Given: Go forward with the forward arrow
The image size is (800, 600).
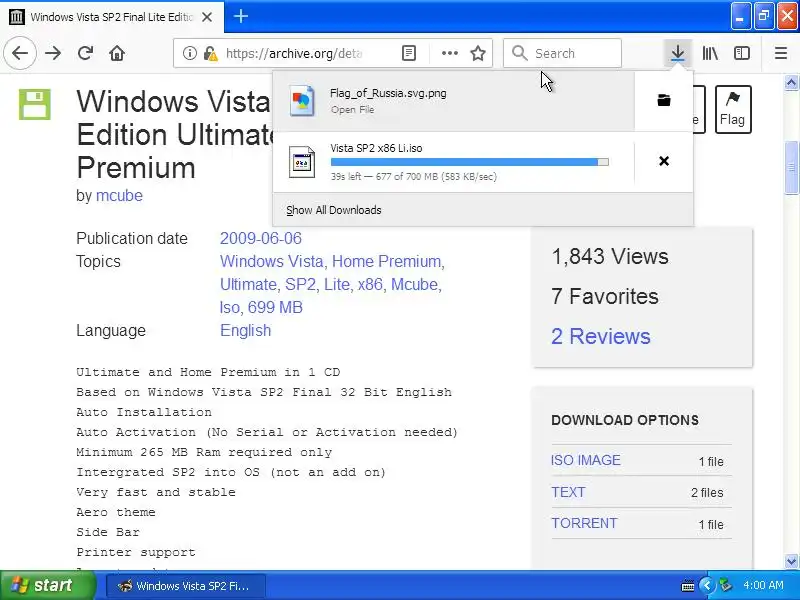Looking at the screenshot, I should coord(53,53).
